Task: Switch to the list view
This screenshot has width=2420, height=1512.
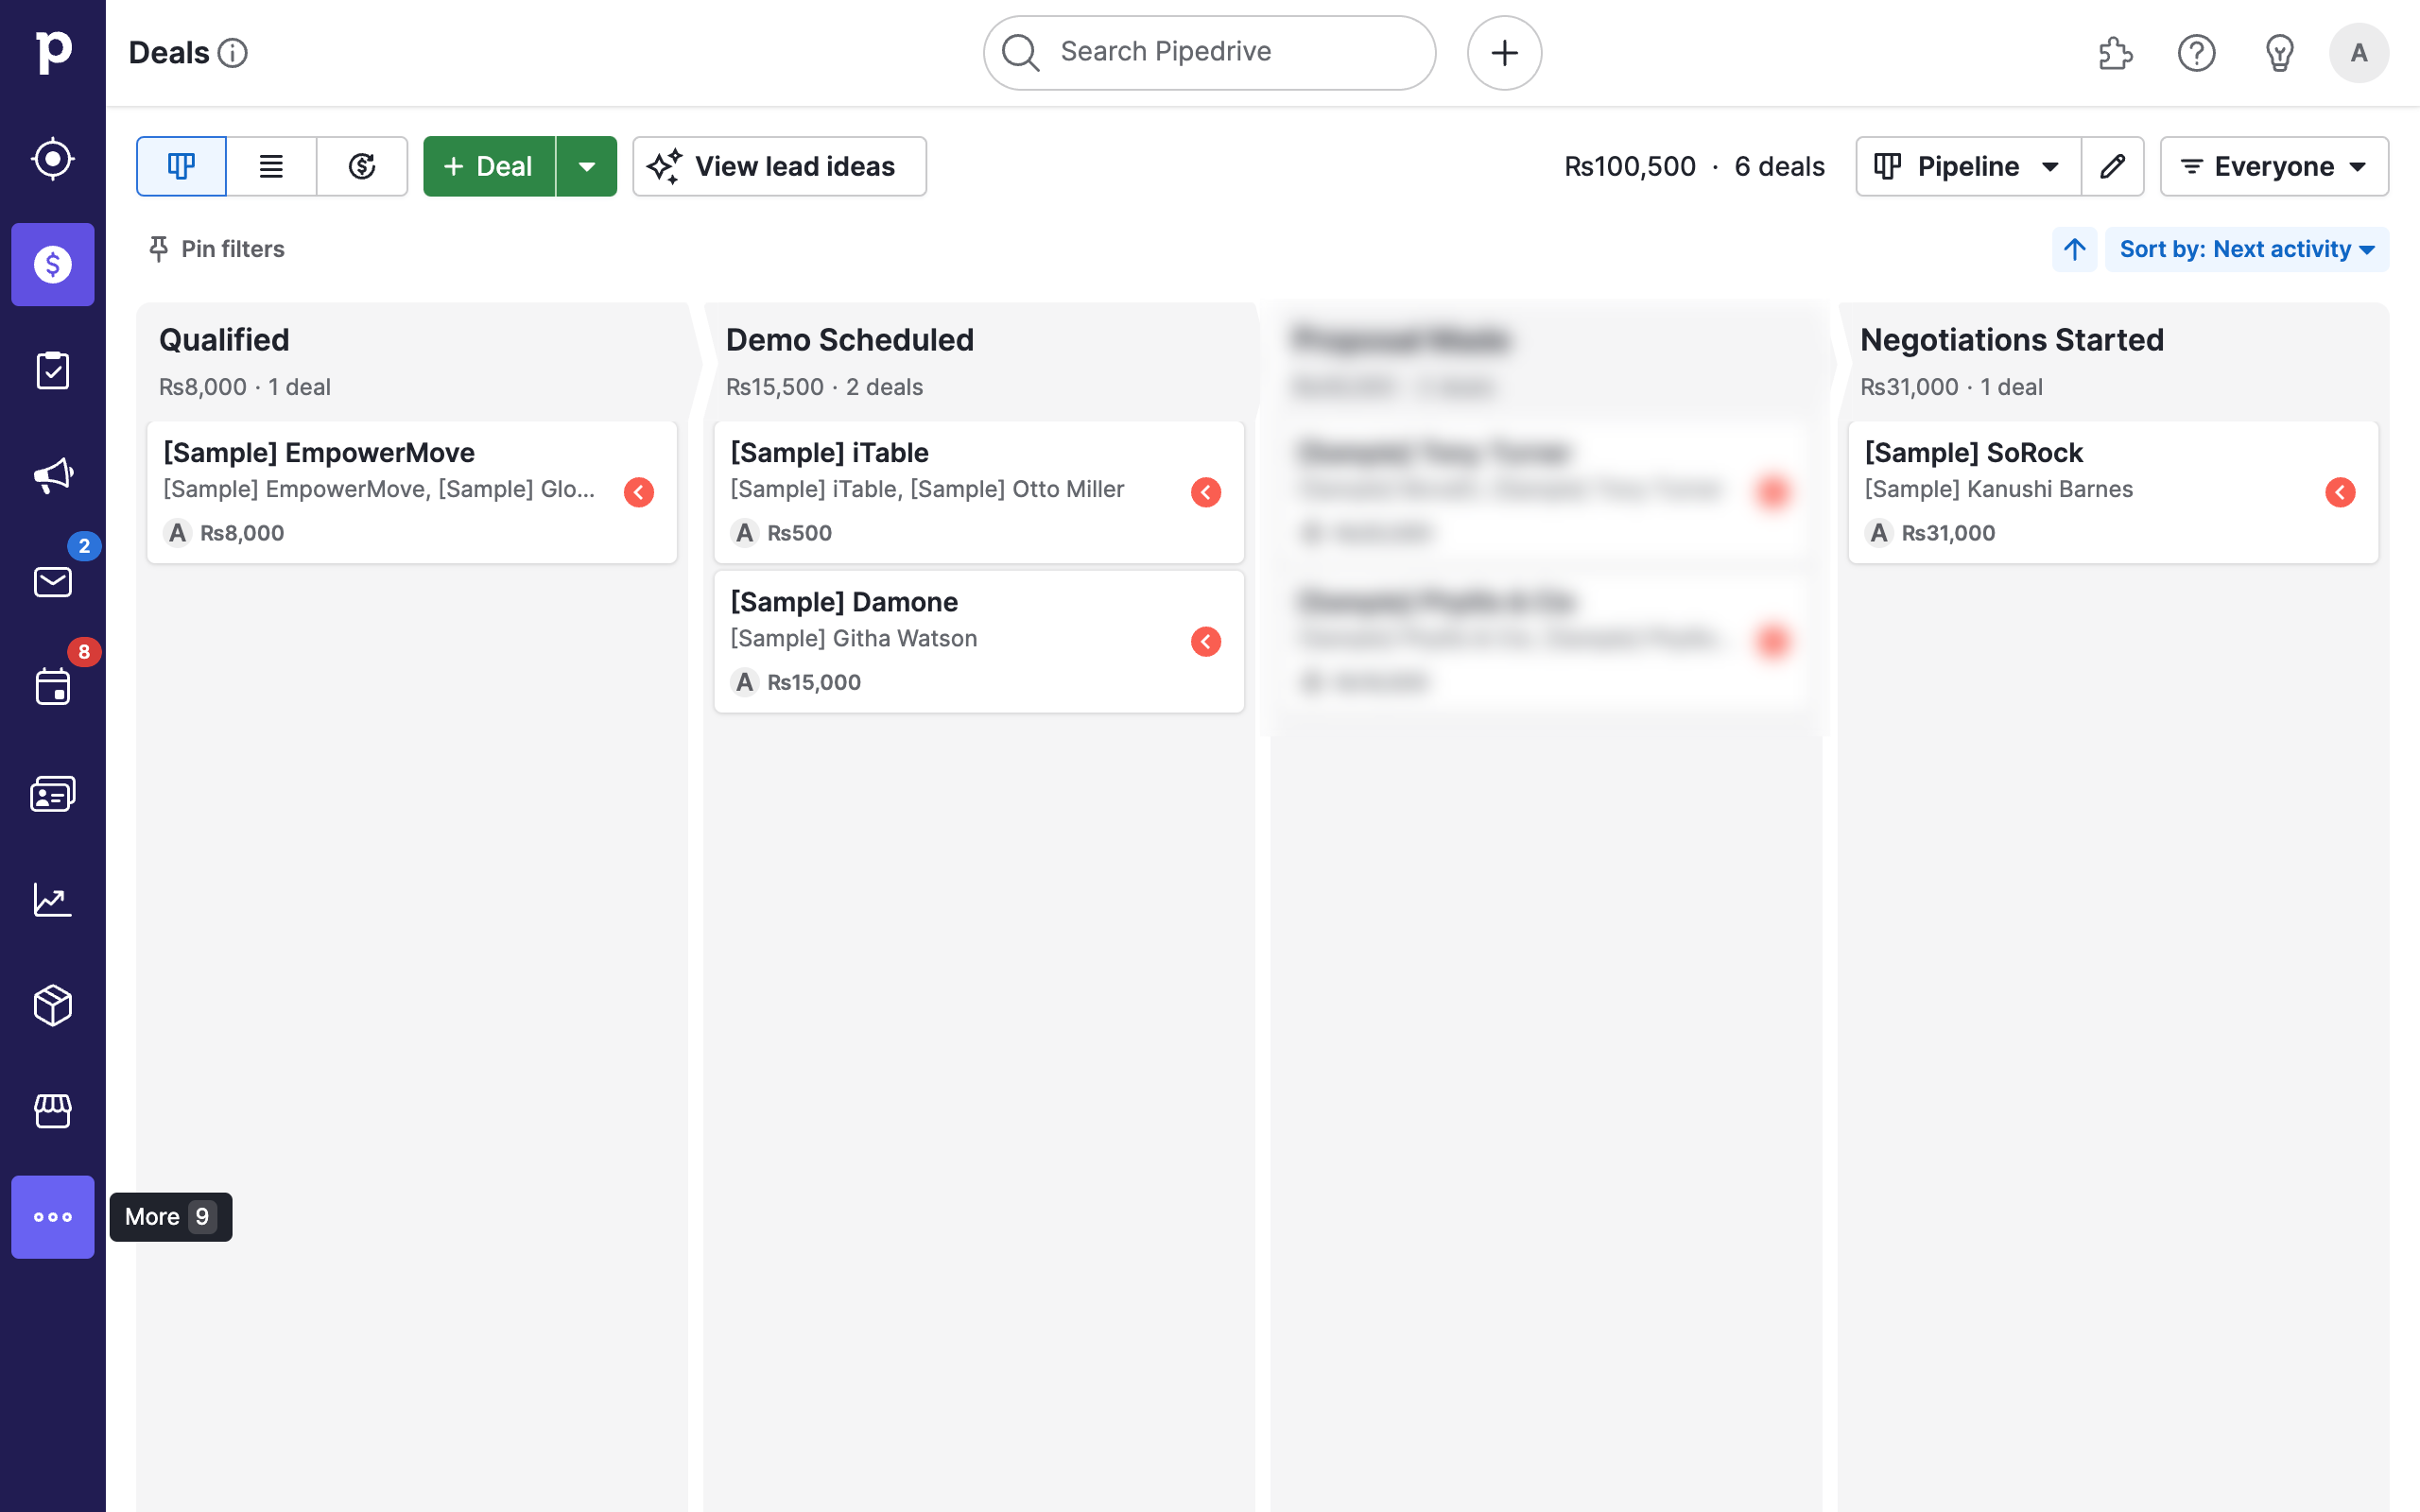Action: pyautogui.click(x=271, y=166)
